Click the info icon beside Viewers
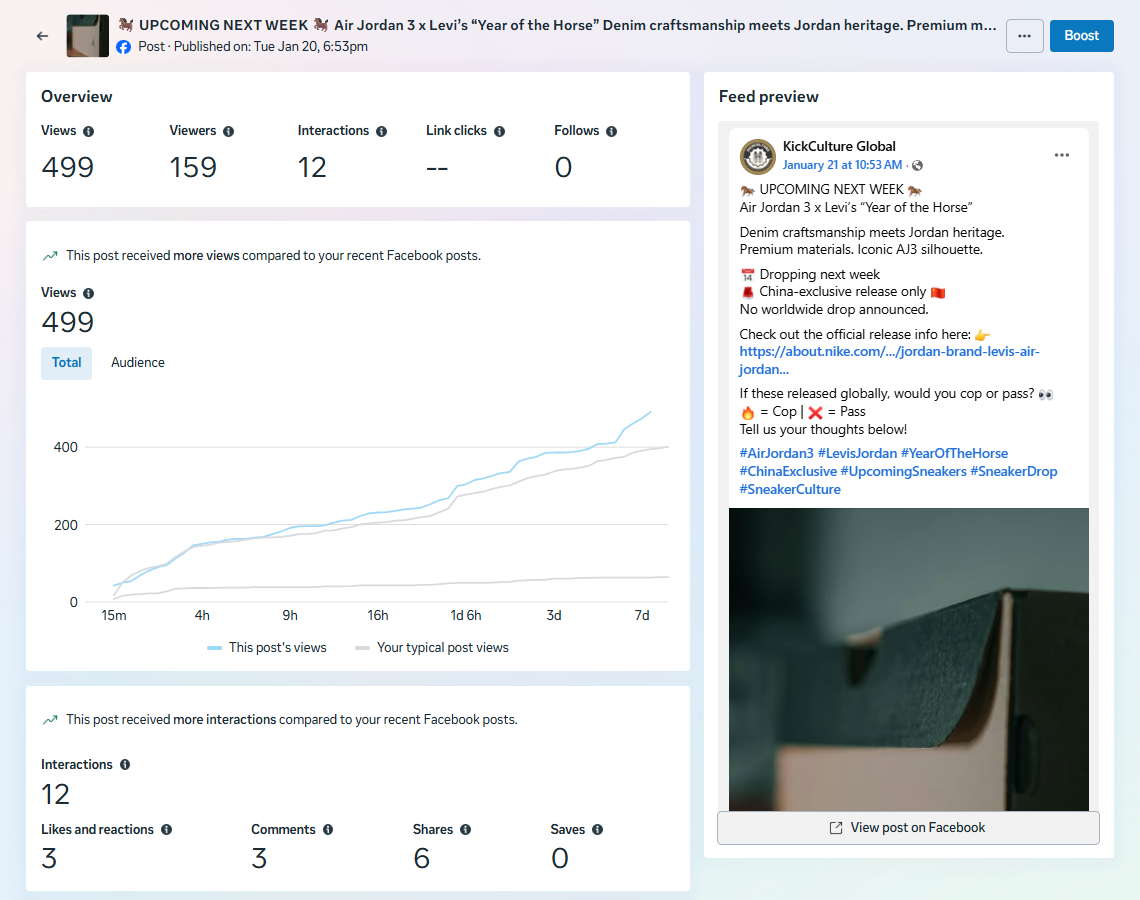Viewport: 1140px width, 900px height. point(229,131)
